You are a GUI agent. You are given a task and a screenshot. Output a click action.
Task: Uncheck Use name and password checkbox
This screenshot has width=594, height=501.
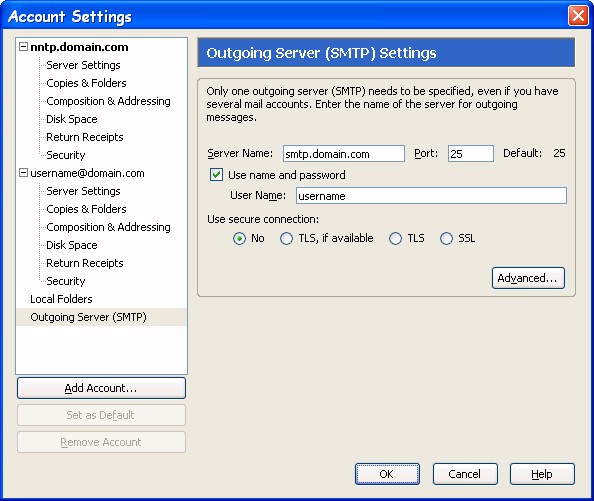click(x=216, y=175)
